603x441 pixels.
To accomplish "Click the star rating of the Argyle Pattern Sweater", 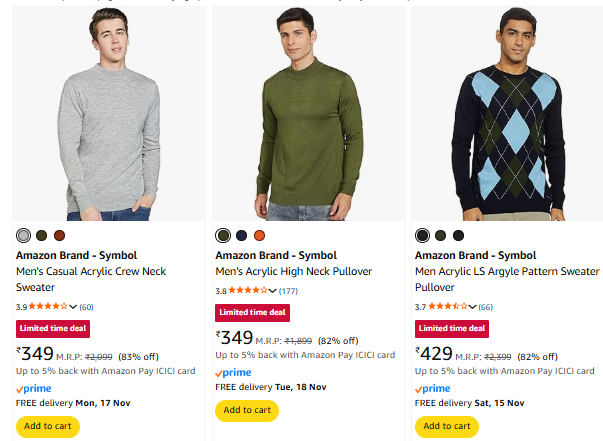I will (x=447, y=306).
